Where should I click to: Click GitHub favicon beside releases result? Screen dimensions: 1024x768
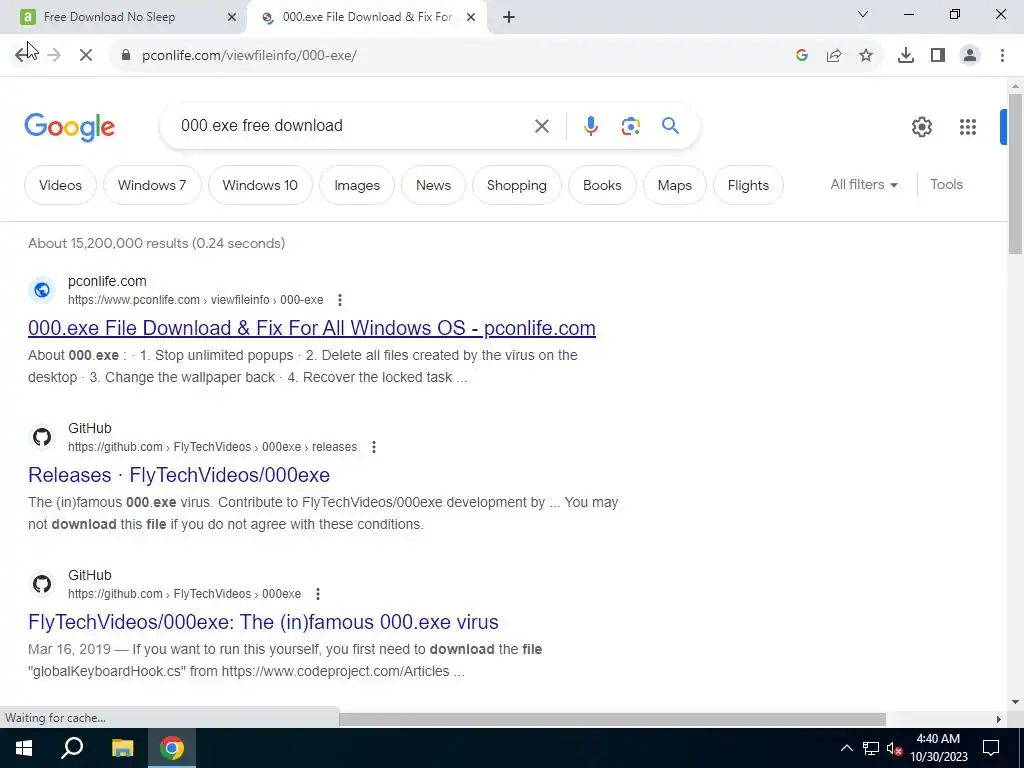[42, 437]
